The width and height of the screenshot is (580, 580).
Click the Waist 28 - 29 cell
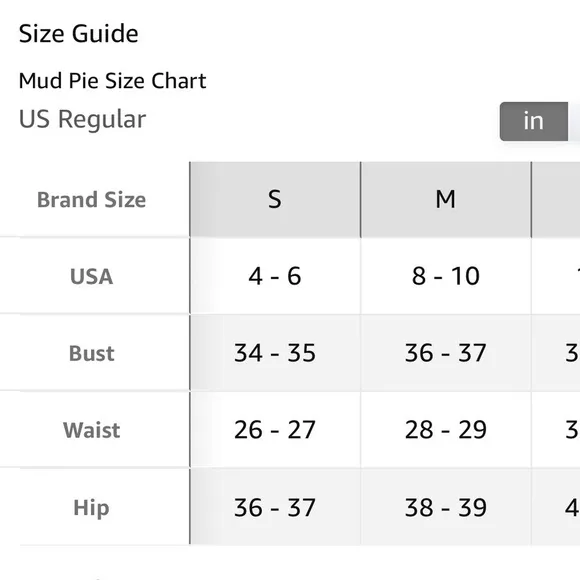click(446, 430)
